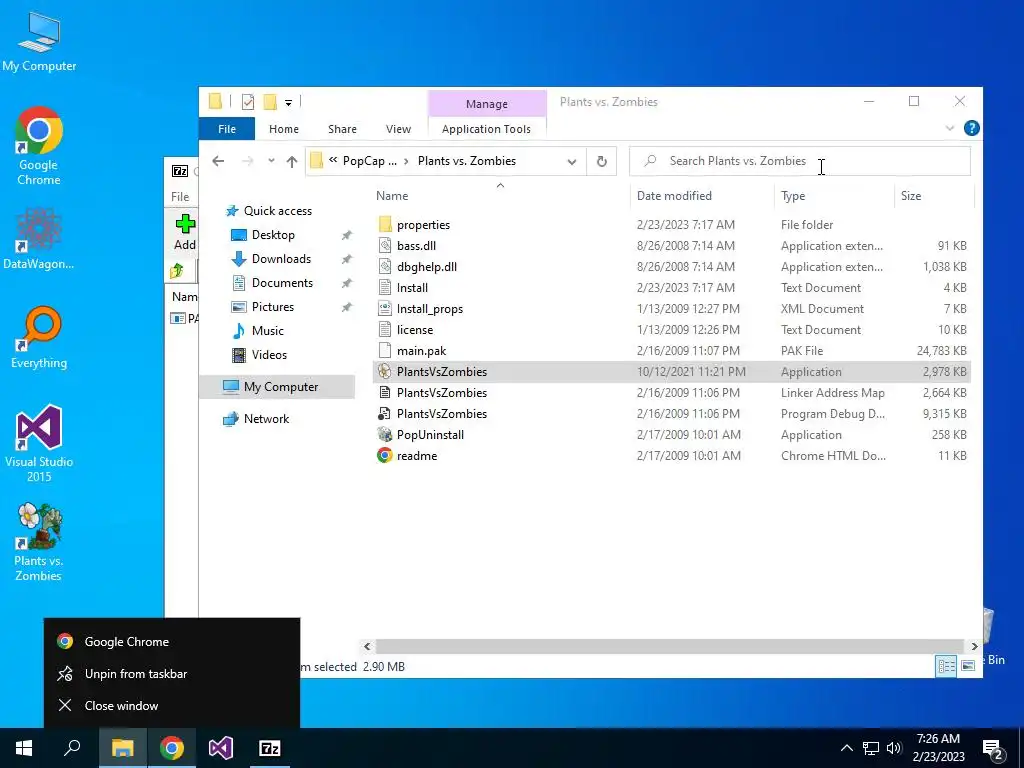Click Chrome icon on the taskbar

pos(172,748)
